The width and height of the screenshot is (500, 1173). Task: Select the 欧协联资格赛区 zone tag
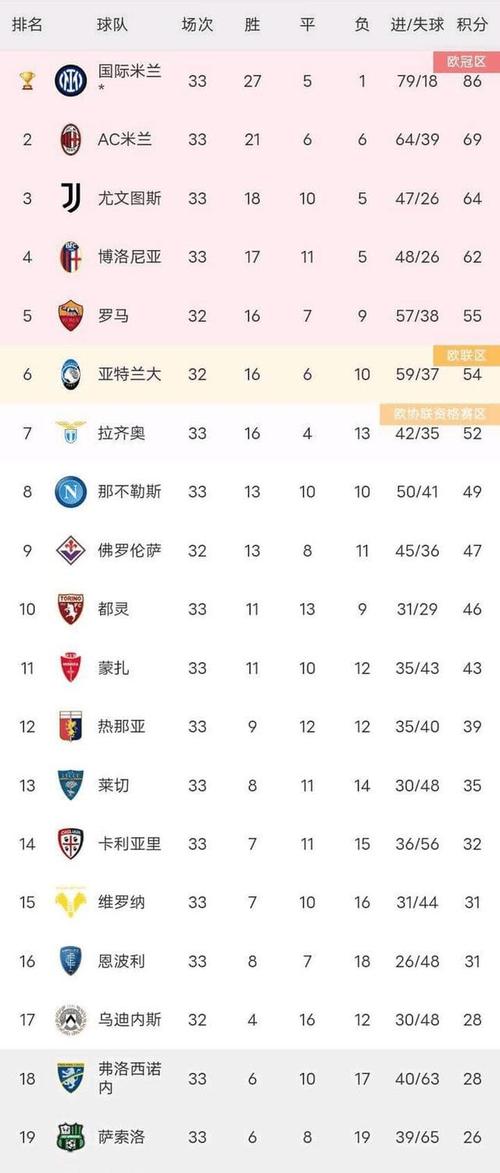439,414
